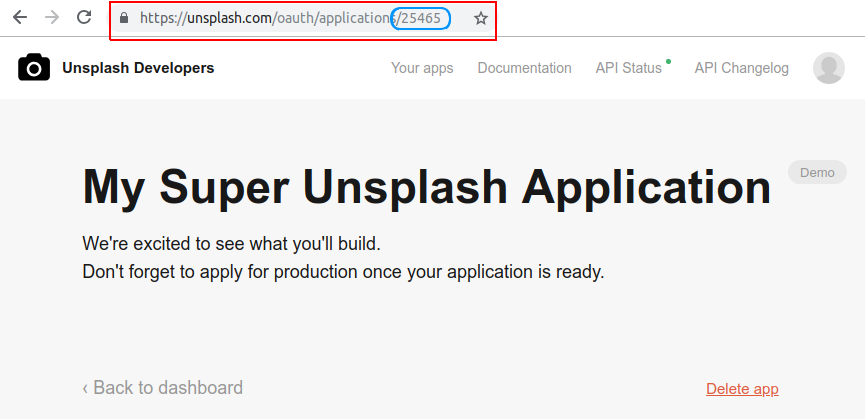Reload the current page
Viewport: 865px width, 419px height.
(x=85, y=18)
